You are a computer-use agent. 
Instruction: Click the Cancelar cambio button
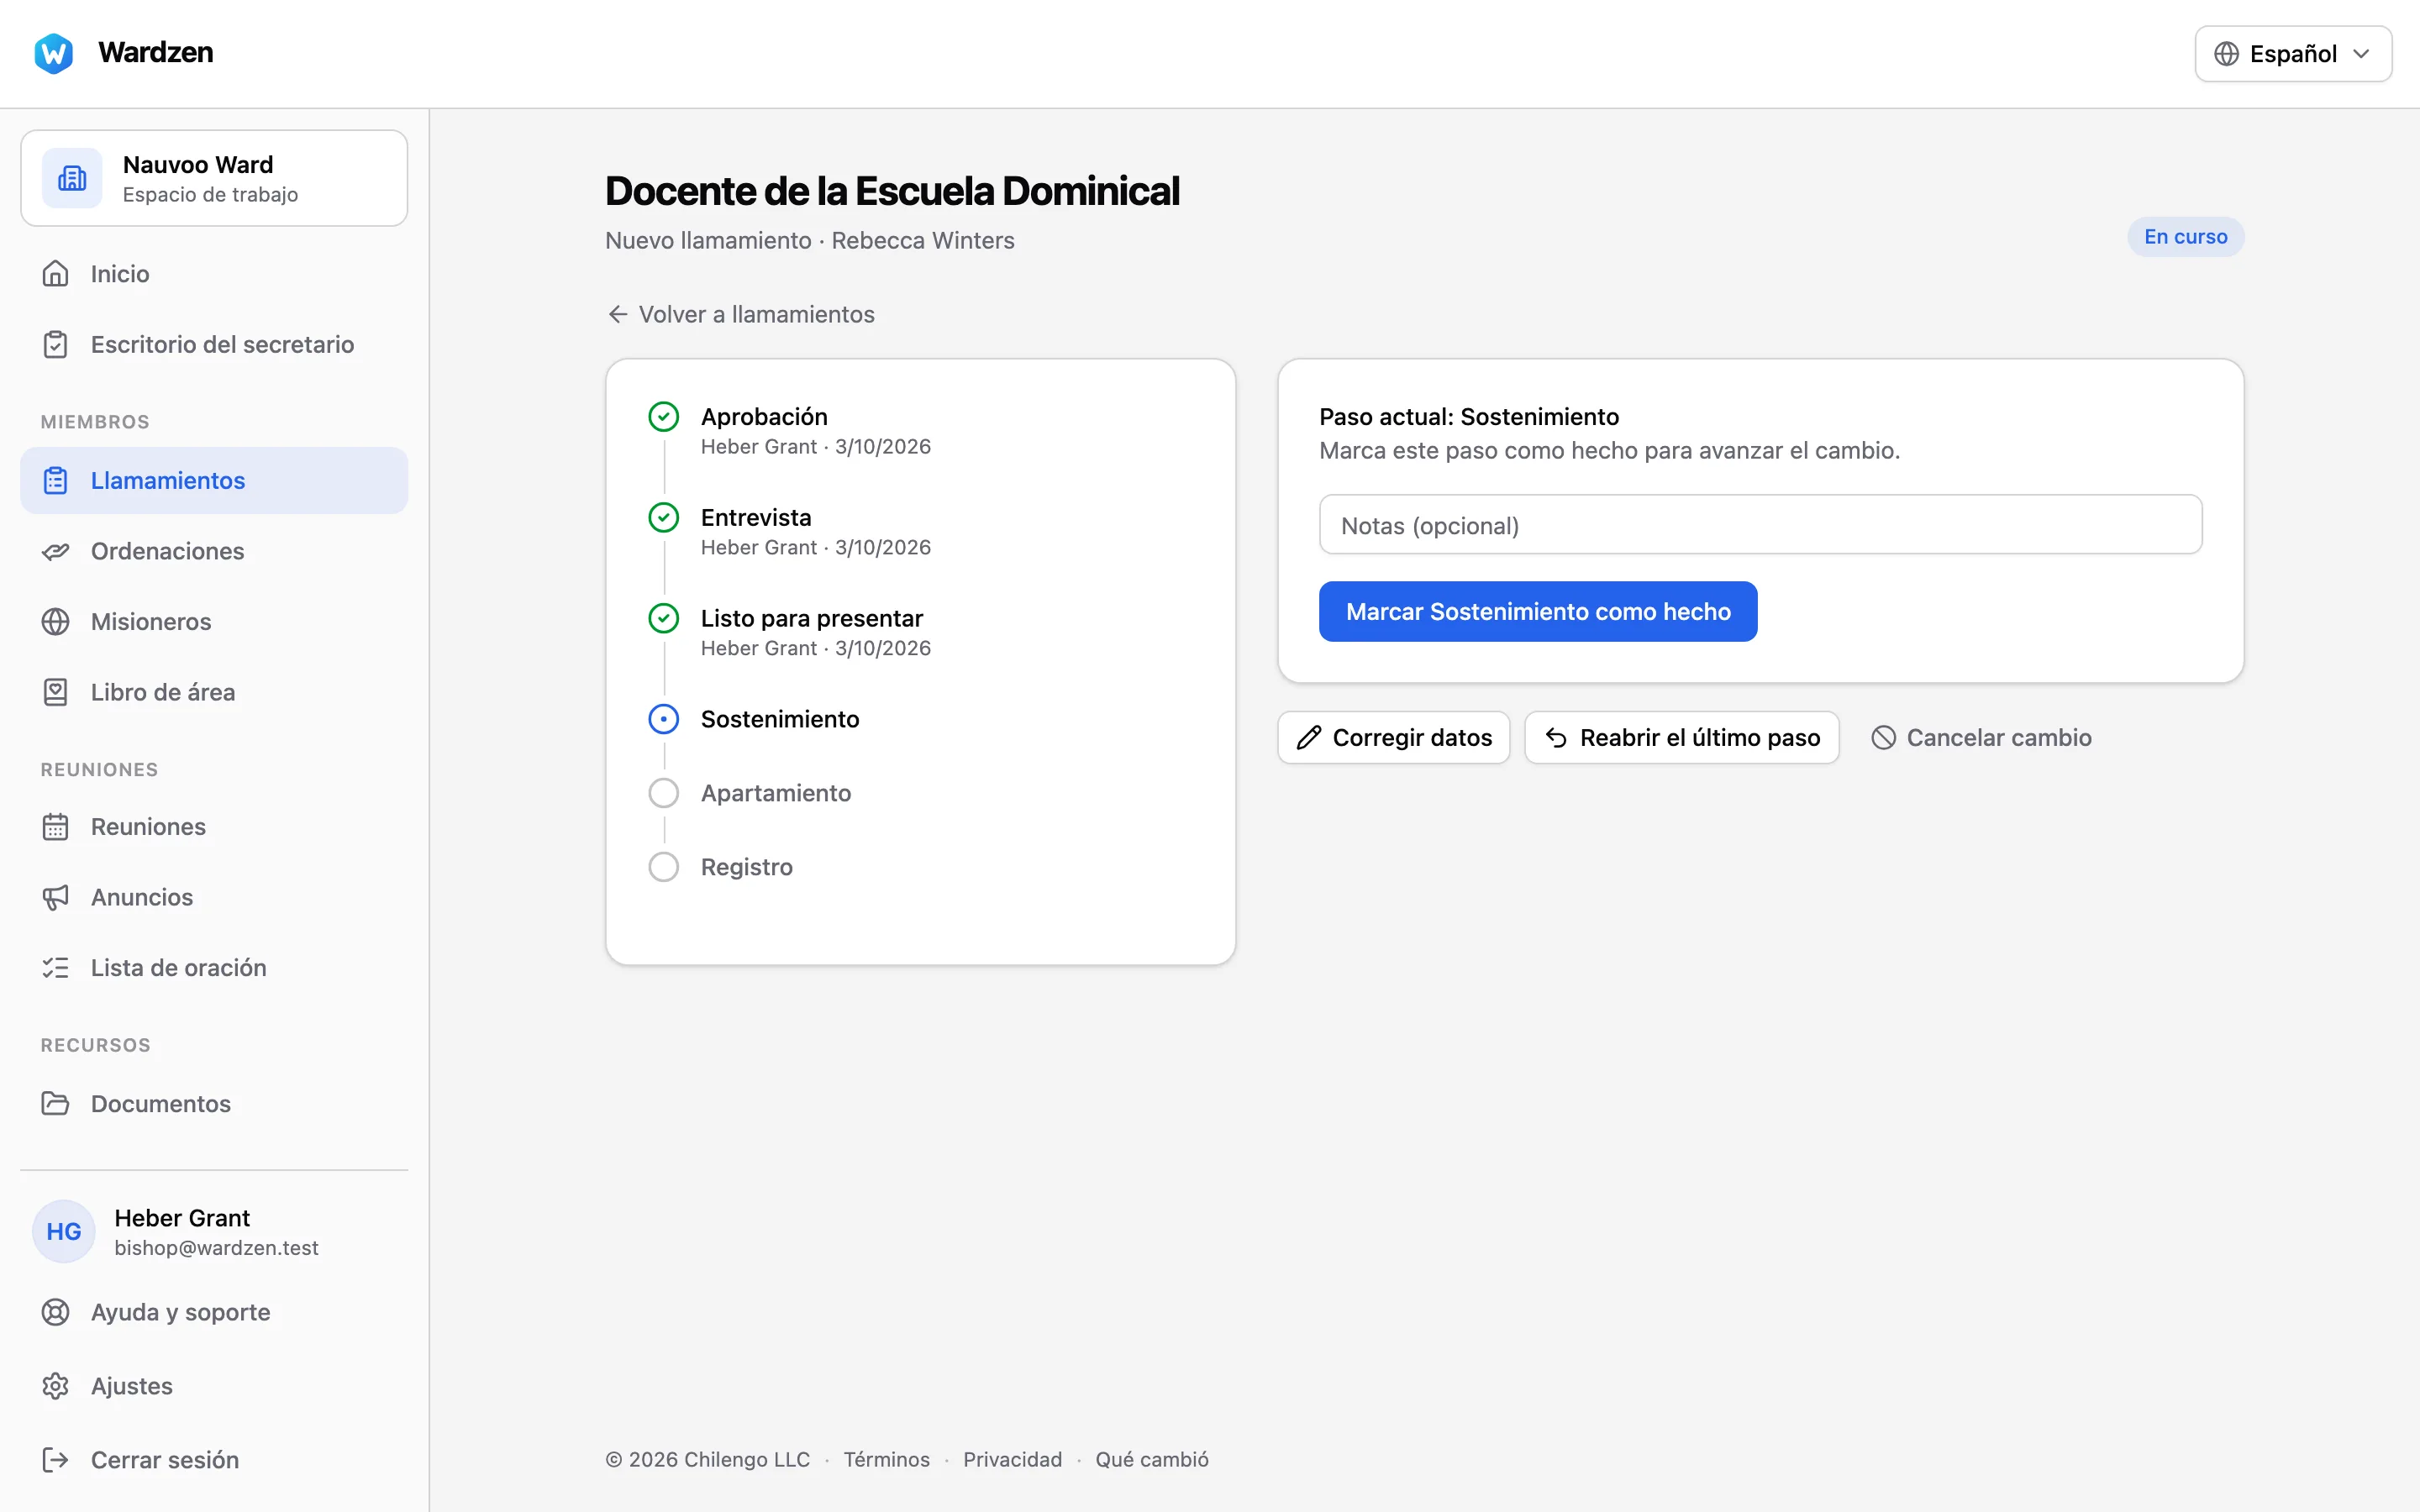[1981, 738]
